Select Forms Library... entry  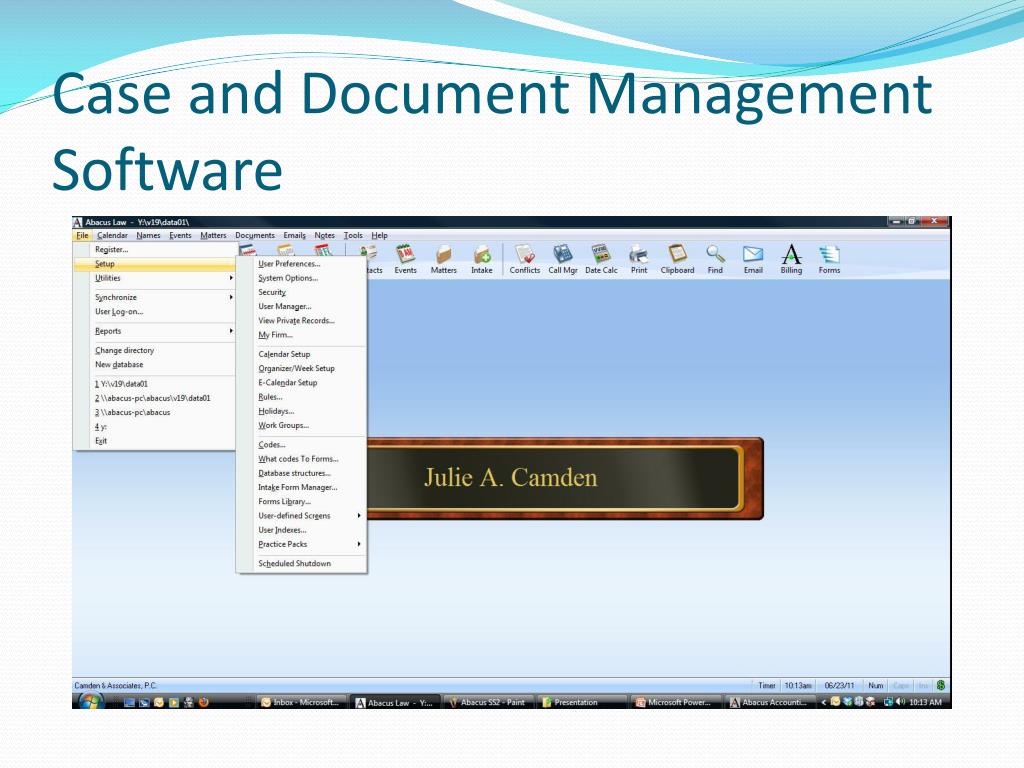point(302,502)
